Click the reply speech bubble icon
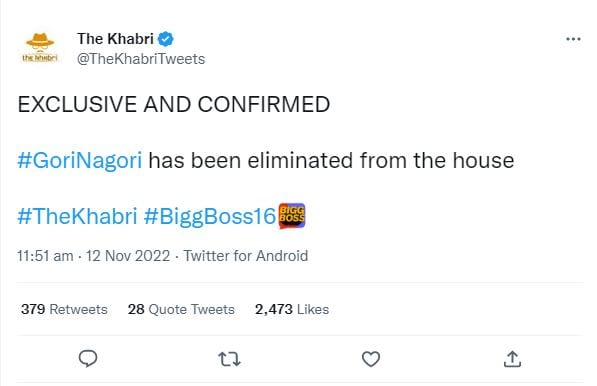This screenshot has height=386, width=597. (88, 359)
